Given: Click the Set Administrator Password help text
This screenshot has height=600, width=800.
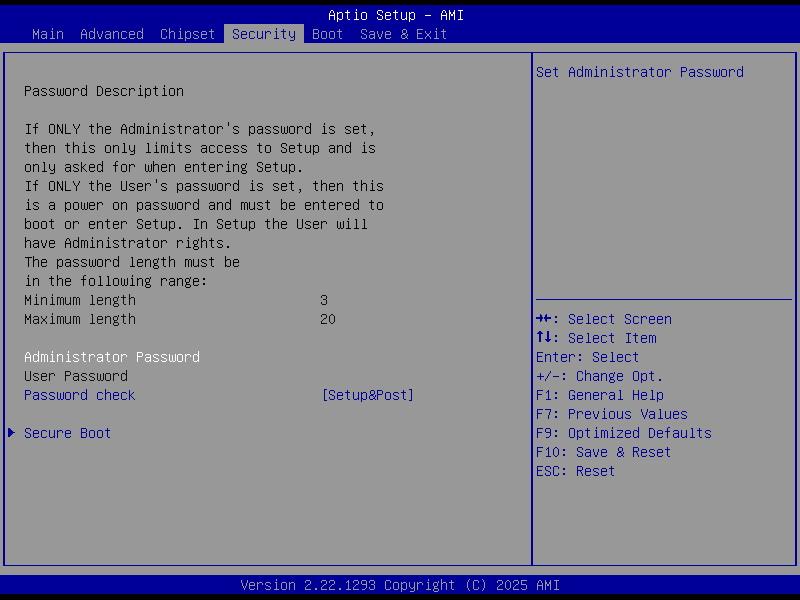Looking at the screenshot, I should point(640,72).
